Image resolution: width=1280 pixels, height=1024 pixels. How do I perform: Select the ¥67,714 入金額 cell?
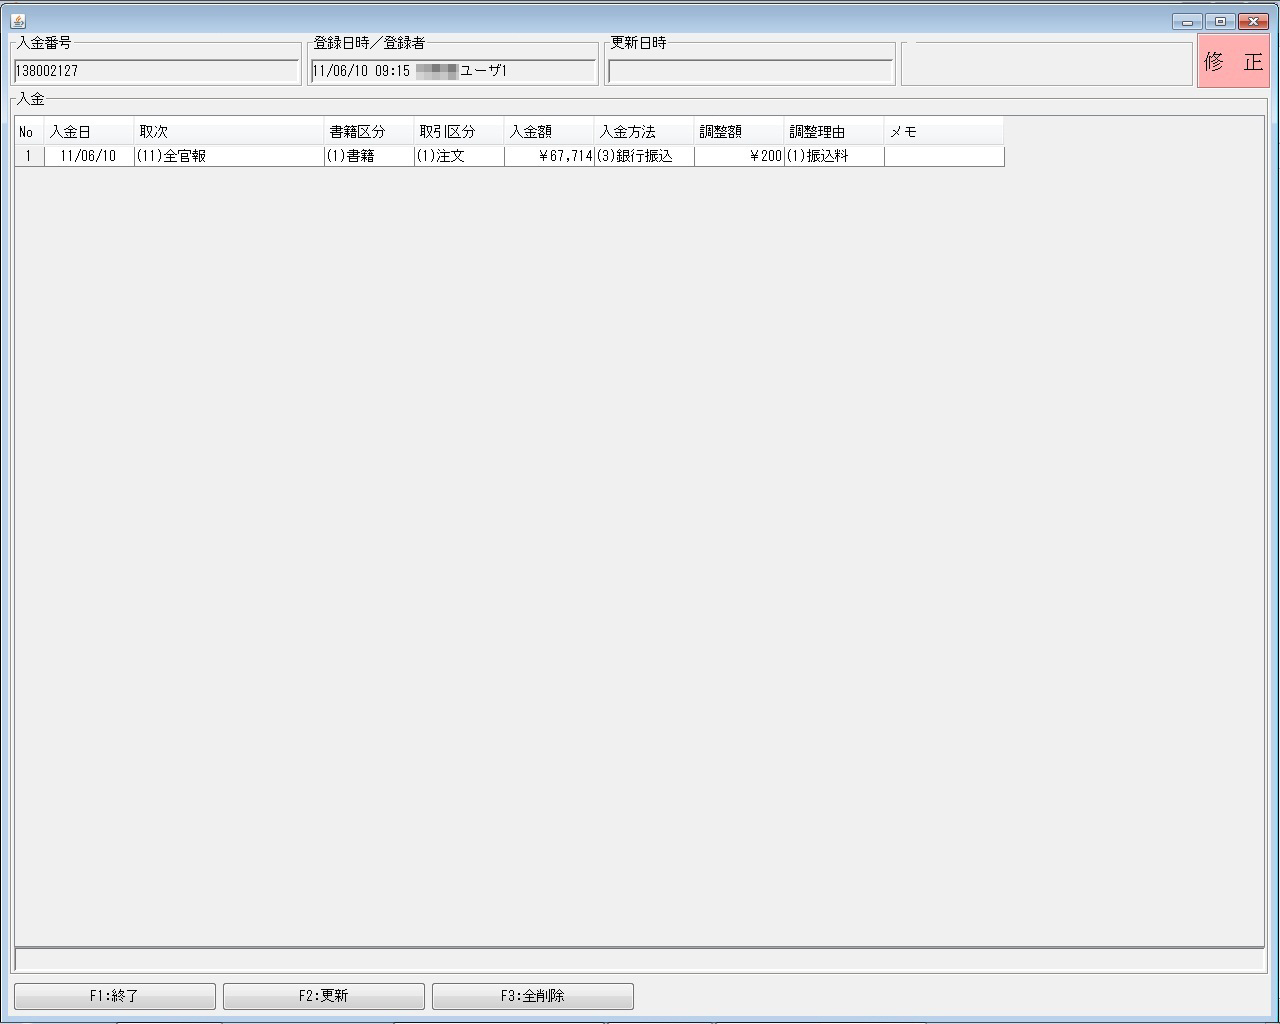pos(549,156)
